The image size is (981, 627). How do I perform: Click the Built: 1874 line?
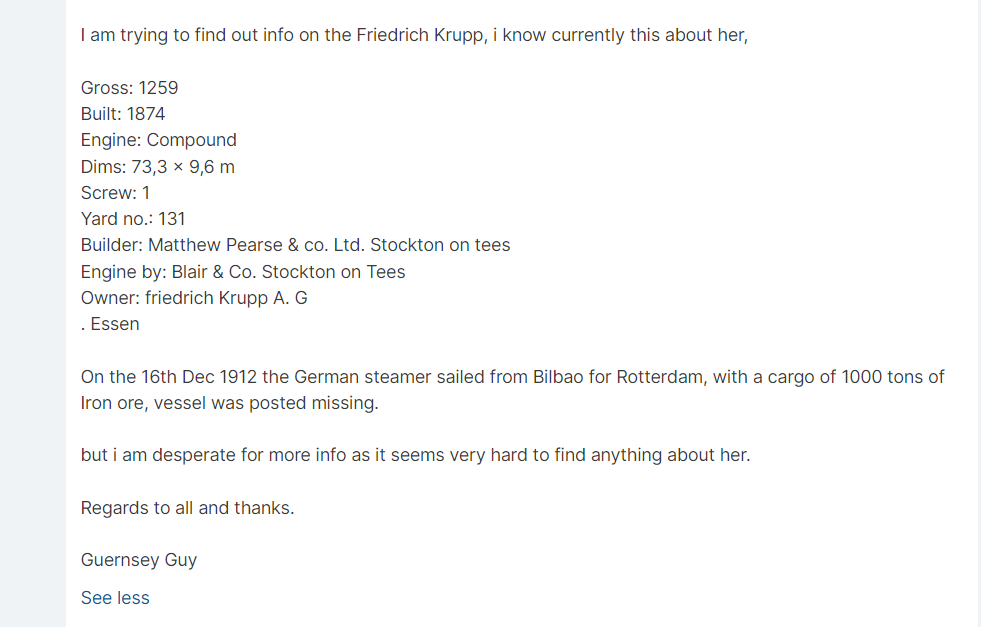[123, 114]
